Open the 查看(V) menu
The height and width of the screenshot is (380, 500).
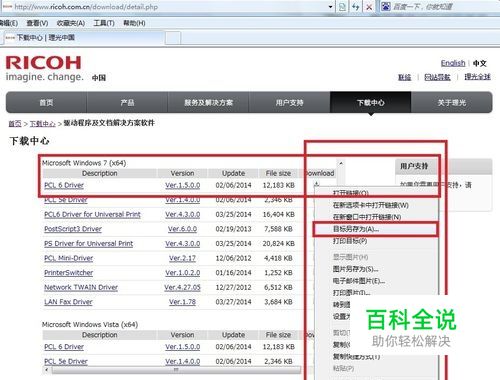tap(37, 23)
